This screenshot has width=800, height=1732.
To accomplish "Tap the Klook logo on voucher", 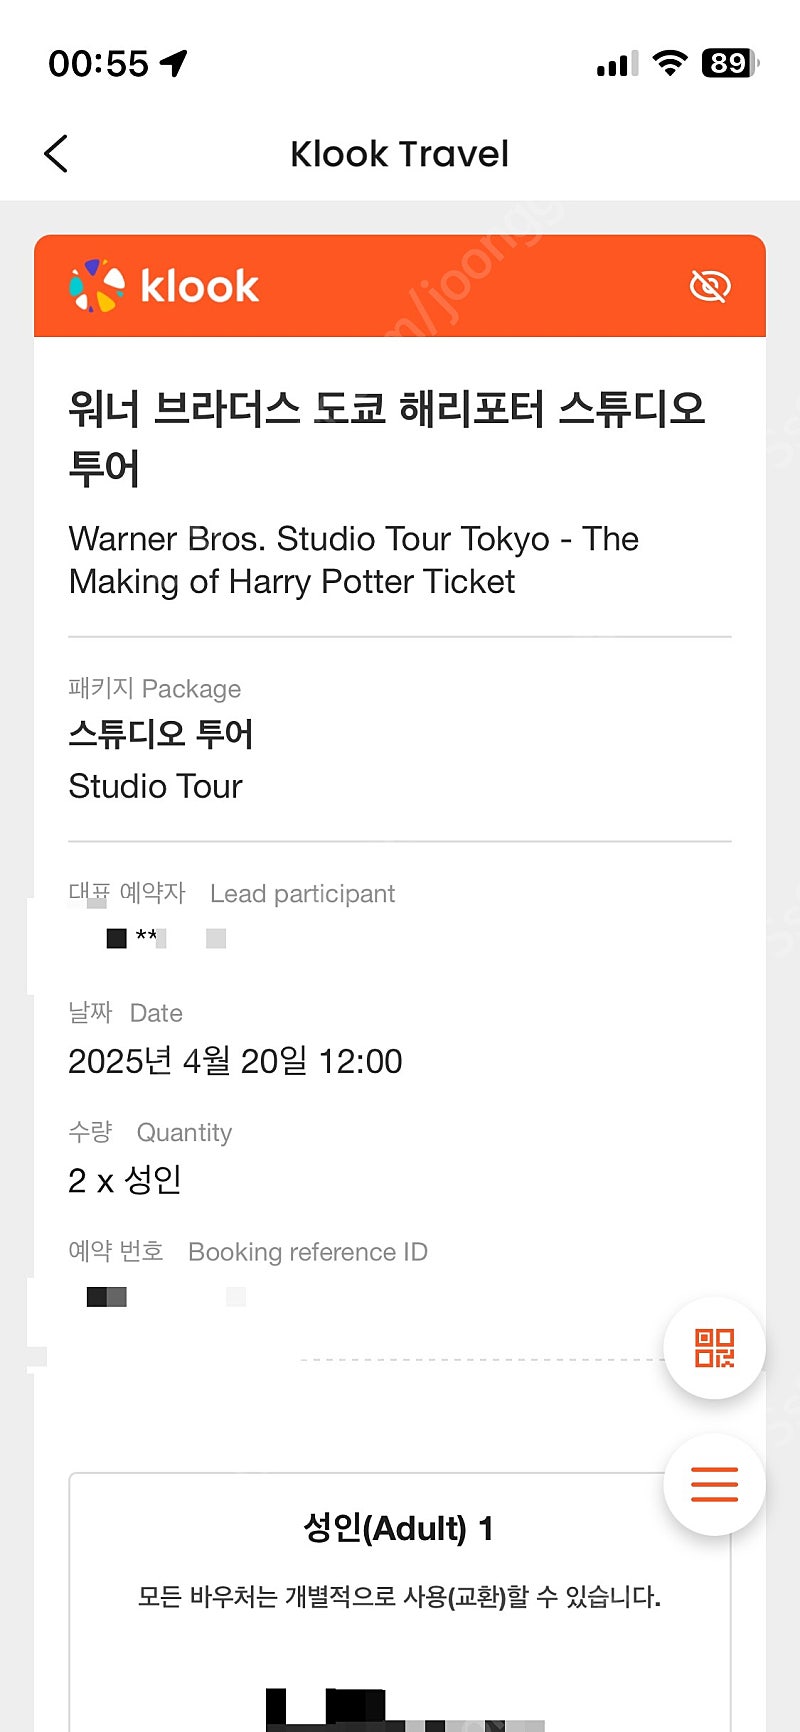I will pos(164,286).
